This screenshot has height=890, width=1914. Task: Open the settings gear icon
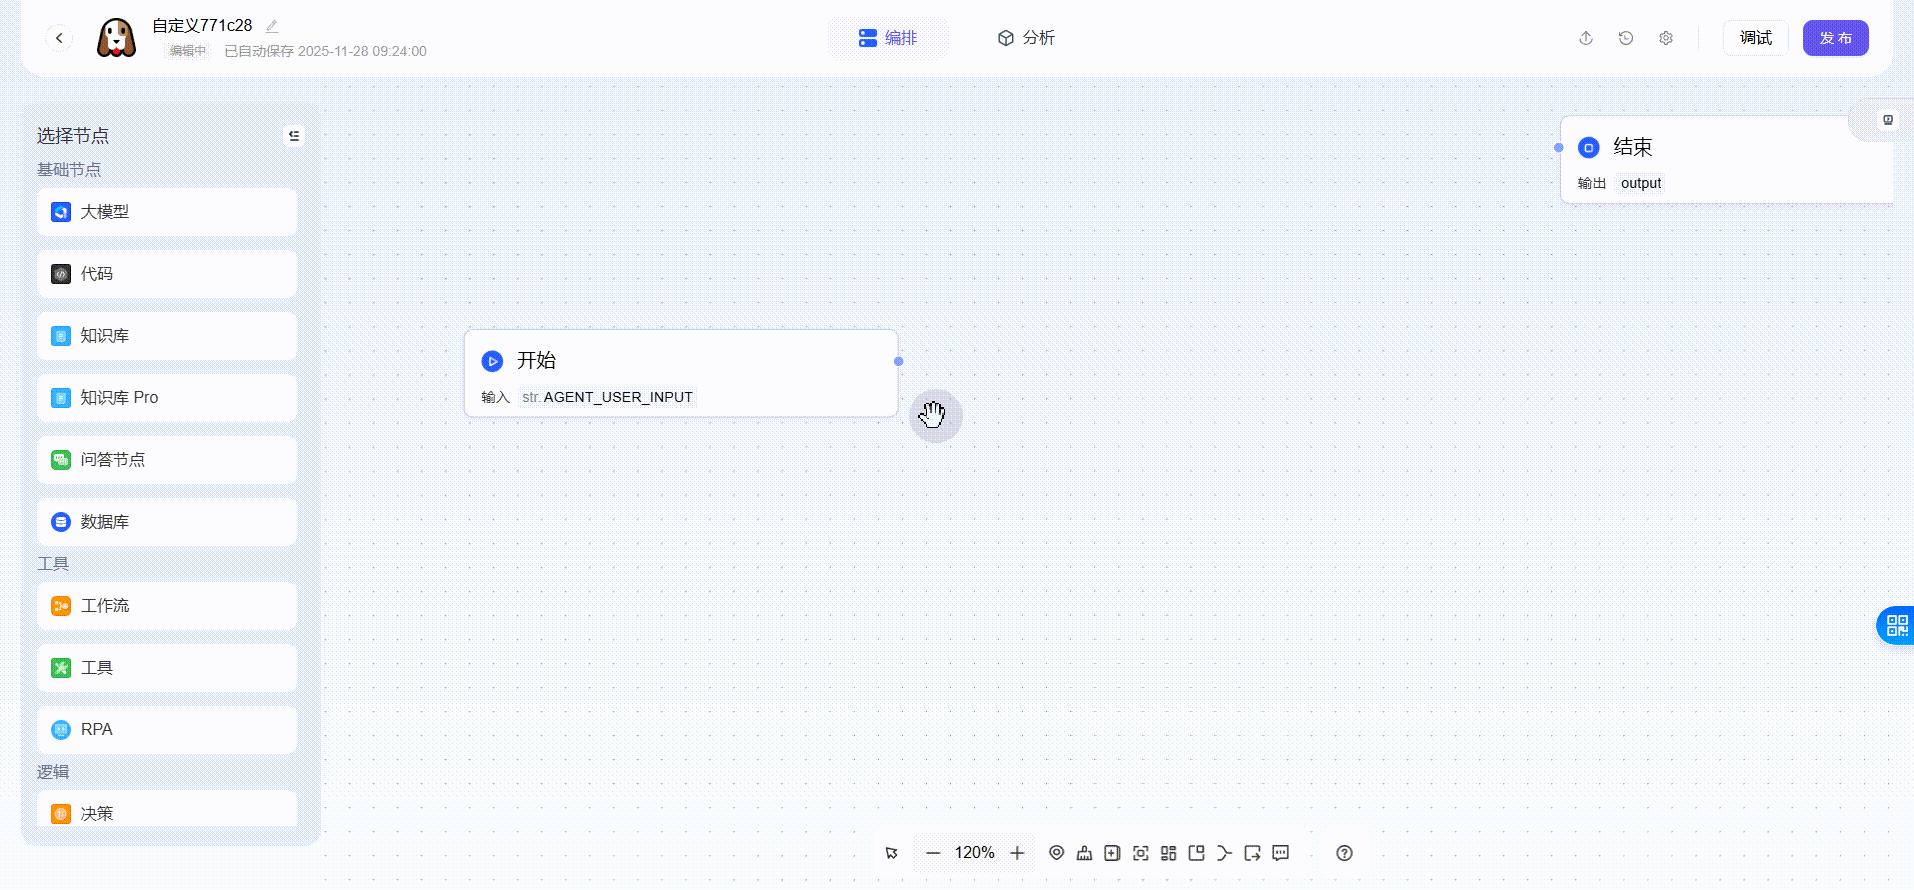click(1666, 38)
